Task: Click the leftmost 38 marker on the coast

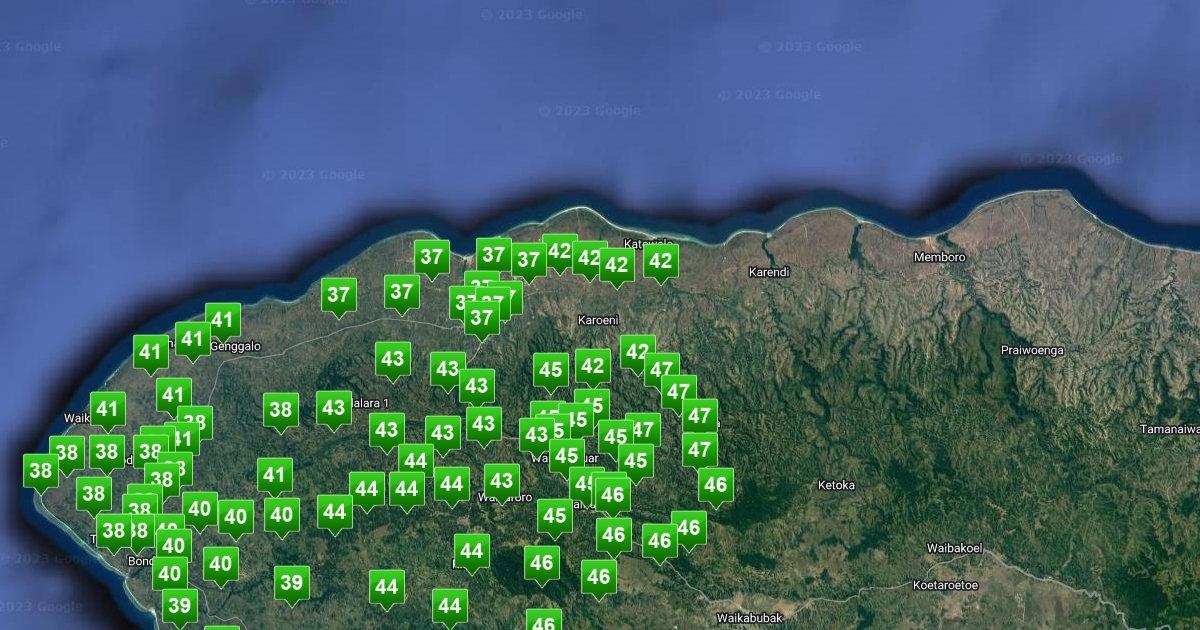Action: [41, 470]
